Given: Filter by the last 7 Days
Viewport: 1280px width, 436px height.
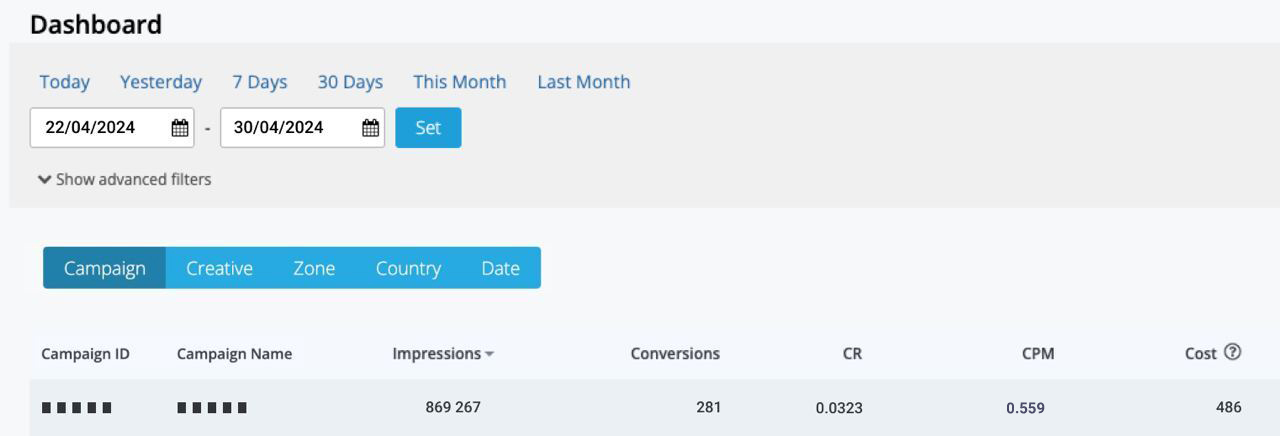Looking at the screenshot, I should click(260, 82).
